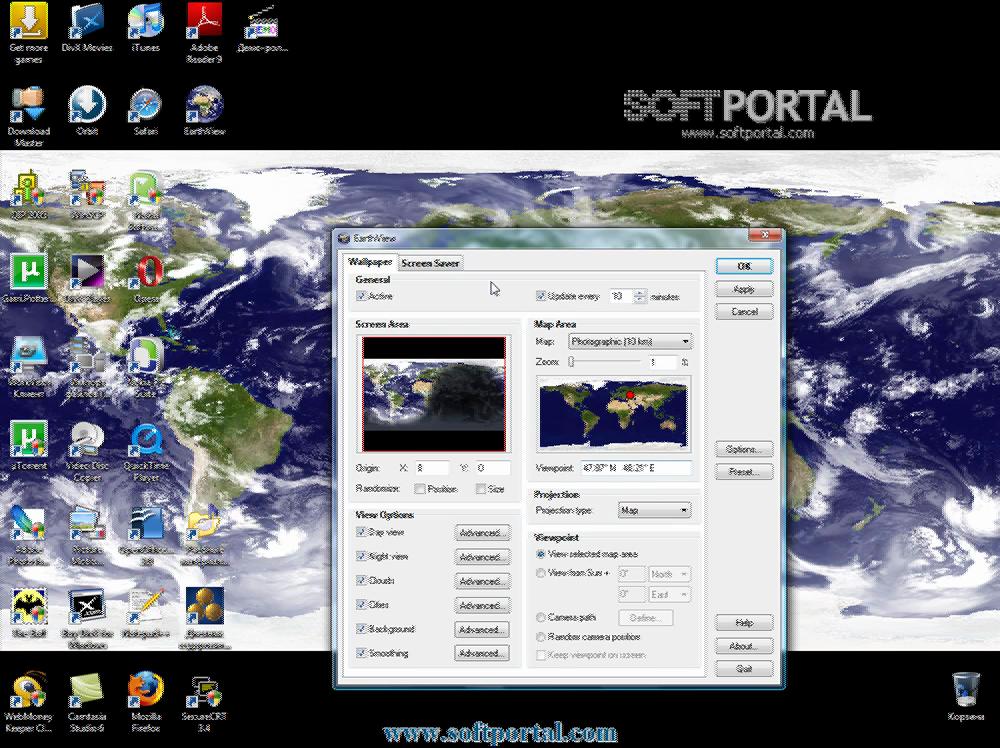Open the golden spheres desktop shortcut
This screenshot has height=748, width=1000.
pyautogui.click(x=204, y=619)
